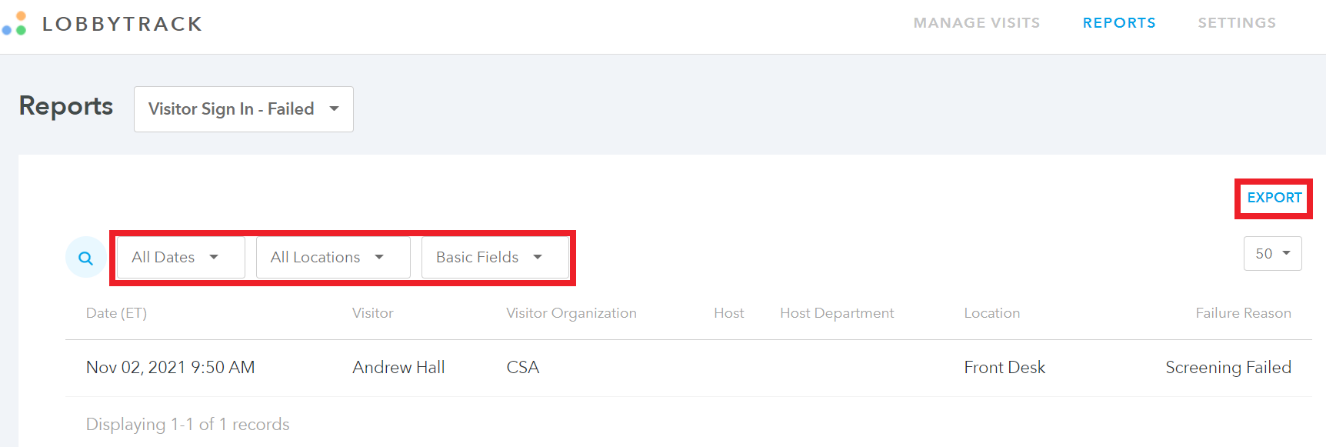Sort by Failure Reason column header
The width and height of the screenshot is (1326, 447).
[x=1244, y=313]
